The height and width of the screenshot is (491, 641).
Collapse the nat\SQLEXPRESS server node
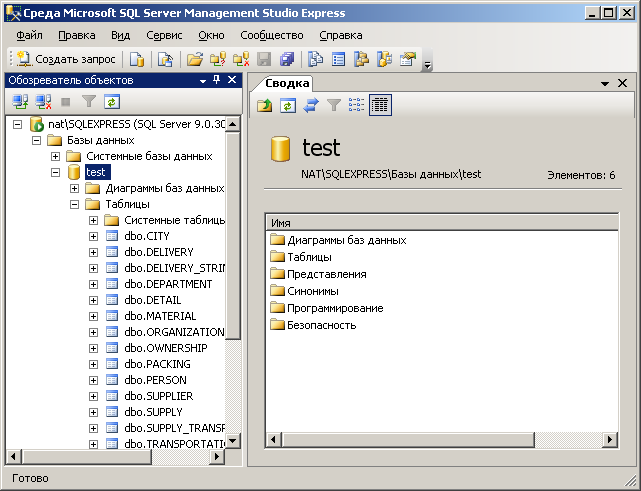pos(17,124)
